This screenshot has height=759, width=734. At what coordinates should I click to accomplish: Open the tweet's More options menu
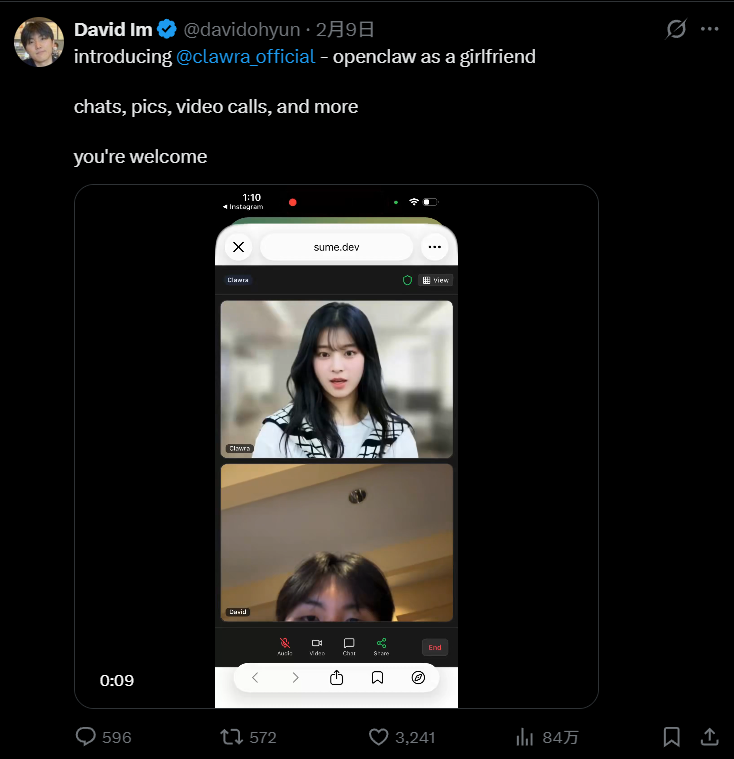(710, 29)
